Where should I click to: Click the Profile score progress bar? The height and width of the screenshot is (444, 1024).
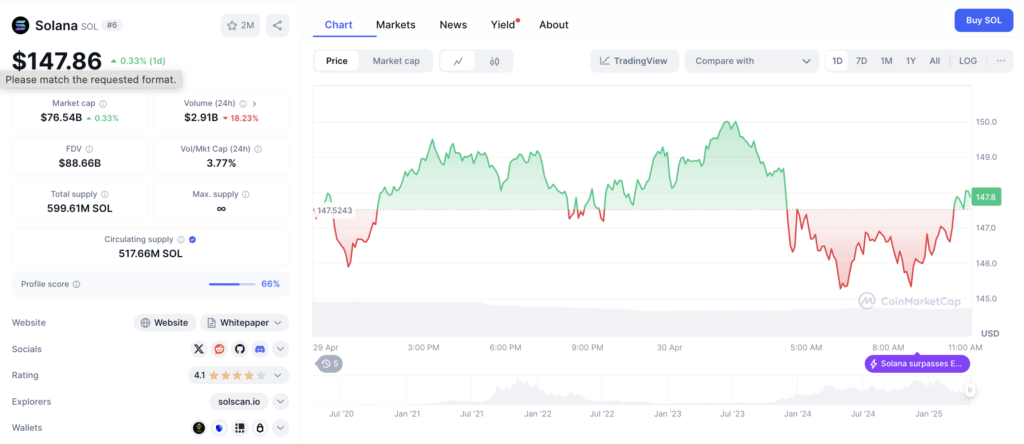tap(233, 284)
